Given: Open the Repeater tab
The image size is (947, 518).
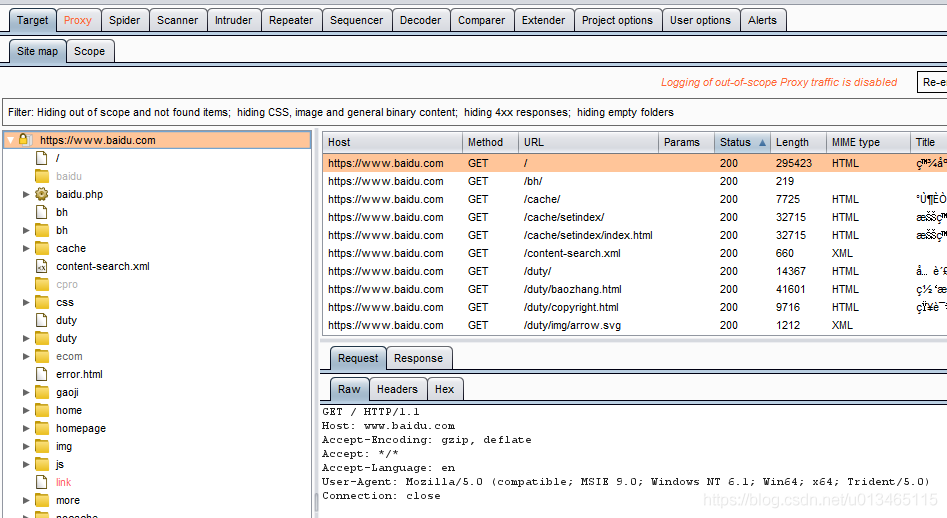Looking at the screenshot, I should [291, 20].
